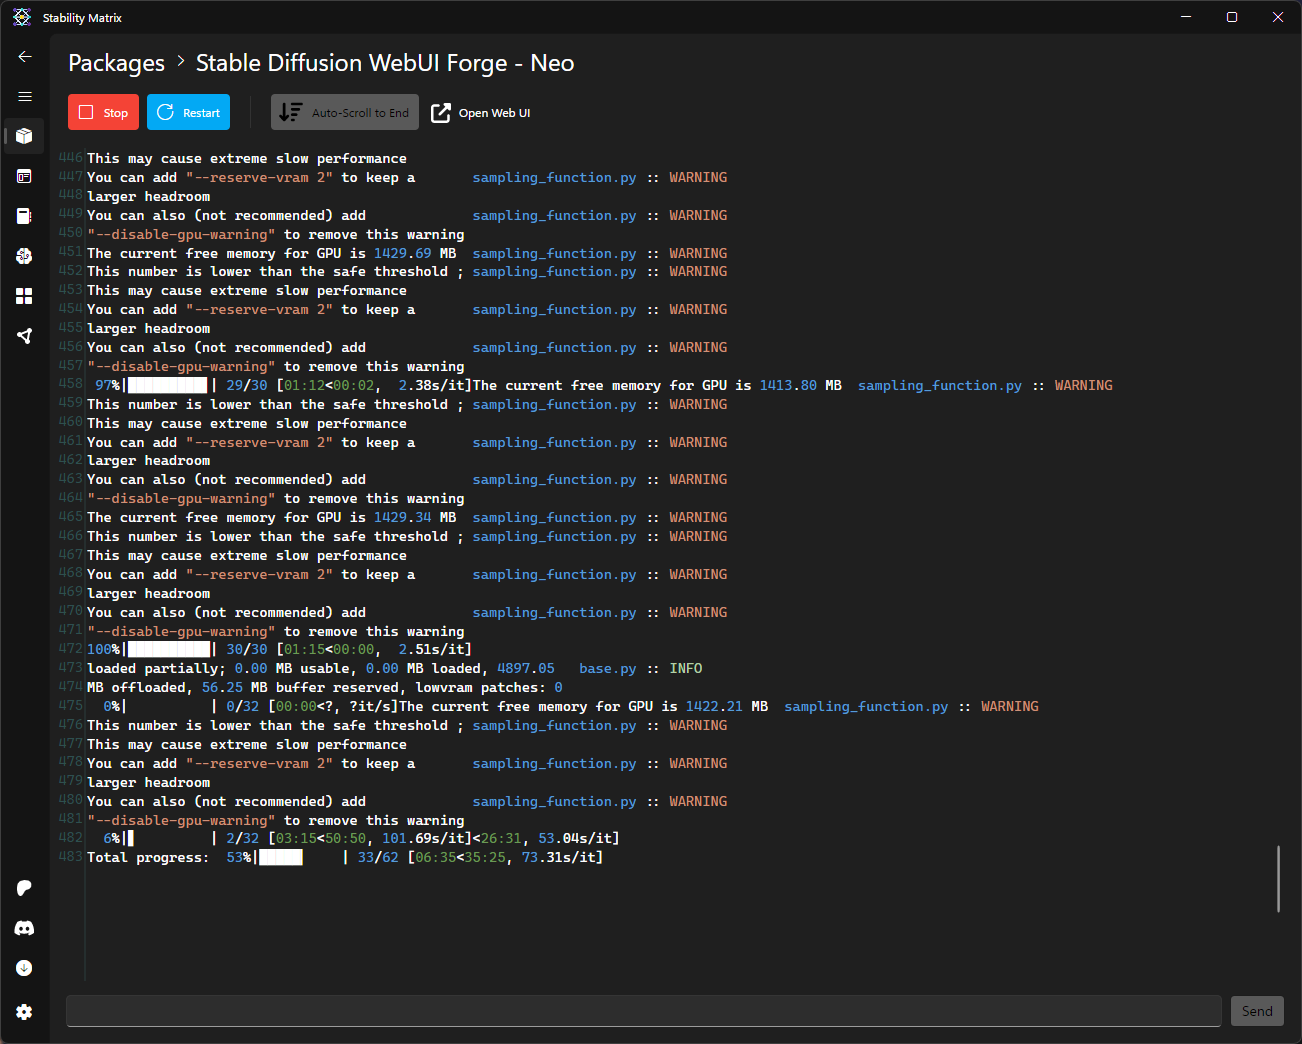Click the 97% progress percentage
The width and height of the screenshot is (1302, 1044).
[108, 385]
